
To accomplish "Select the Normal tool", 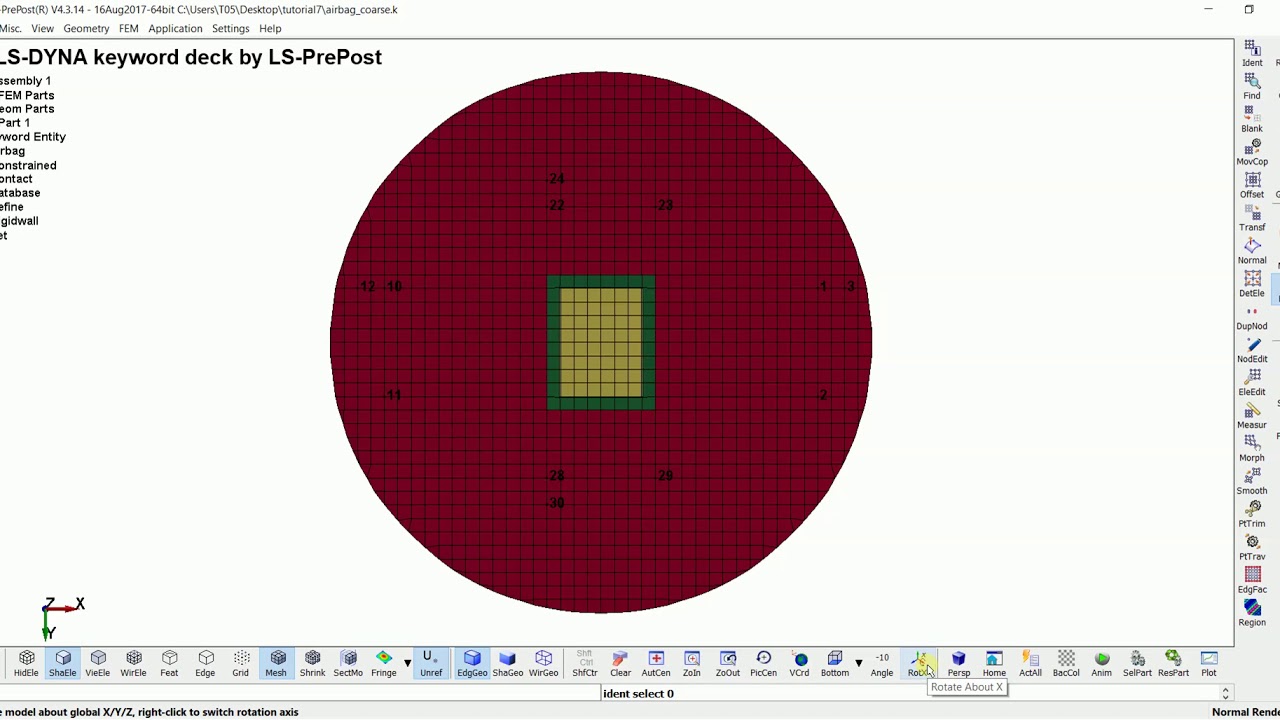I will click(x=1252, y=252).
